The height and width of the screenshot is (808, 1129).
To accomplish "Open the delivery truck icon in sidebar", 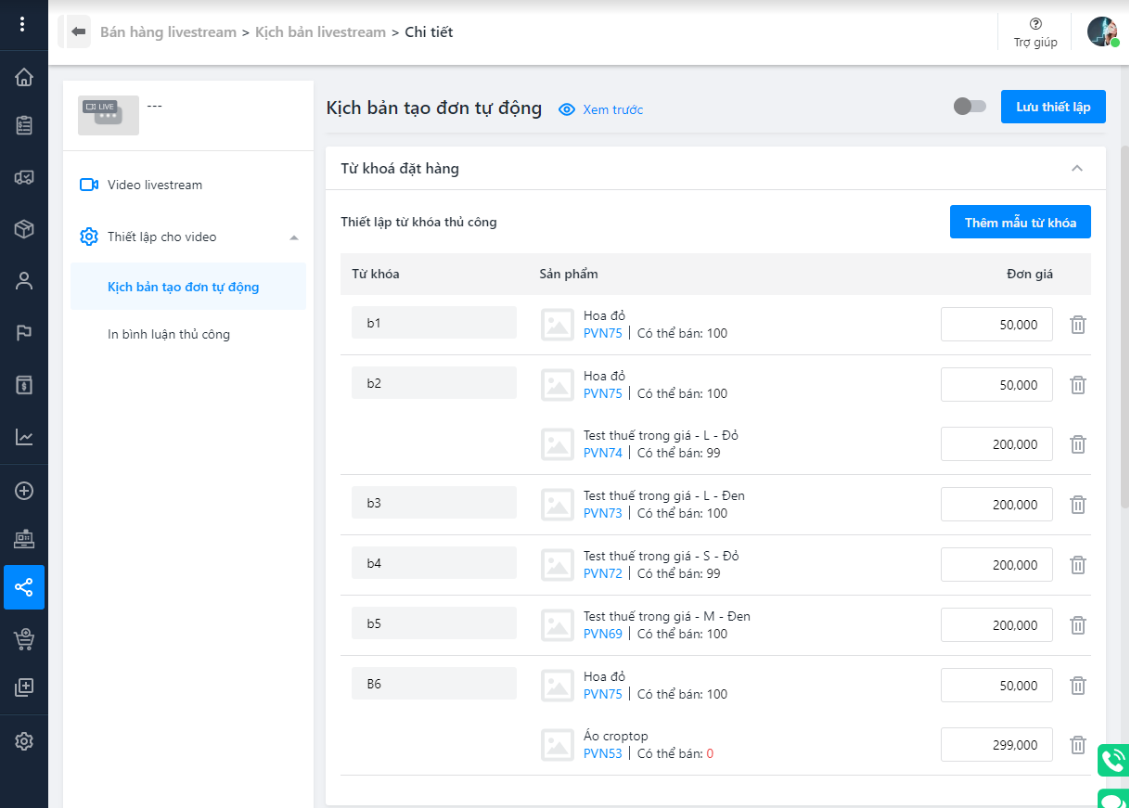I will coord(24,177).
